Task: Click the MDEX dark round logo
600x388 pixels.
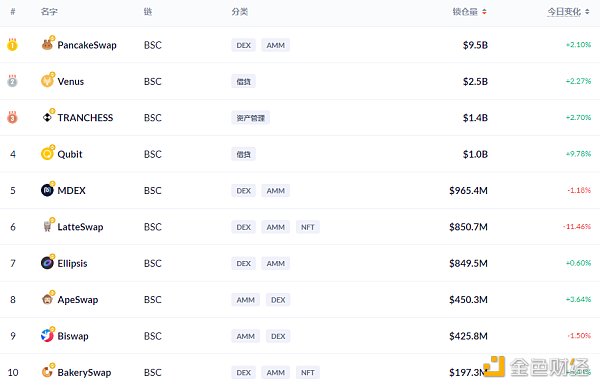Action: 47,190
